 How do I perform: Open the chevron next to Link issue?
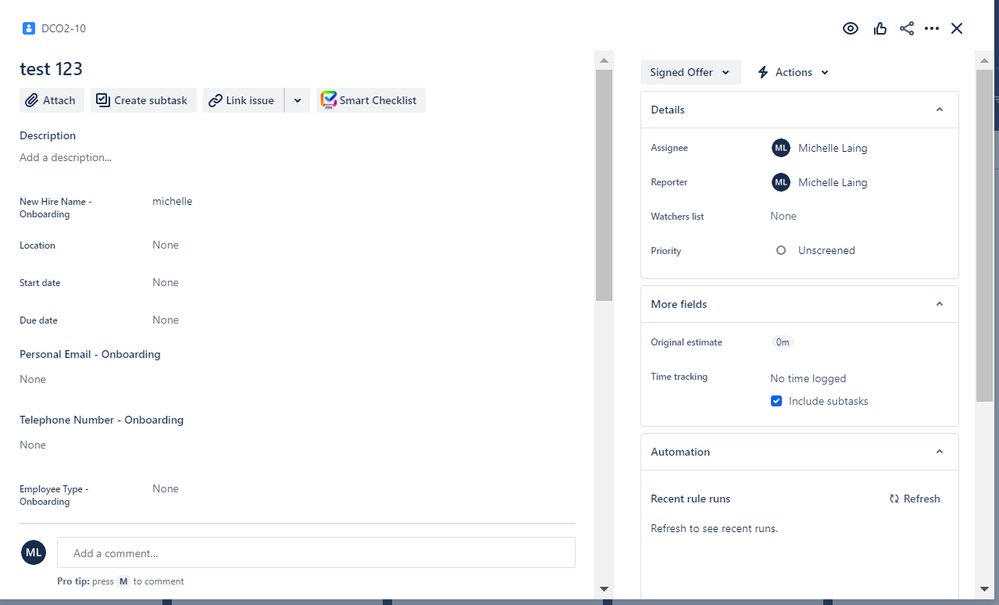[297, 100]
